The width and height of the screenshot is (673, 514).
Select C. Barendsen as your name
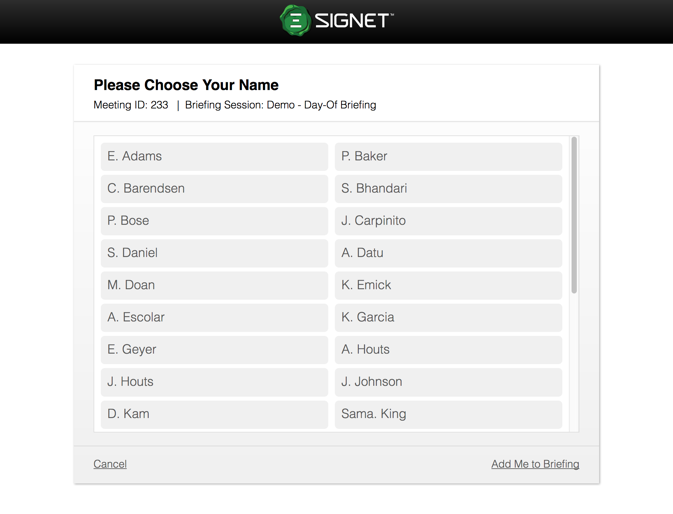coord(214,188)
